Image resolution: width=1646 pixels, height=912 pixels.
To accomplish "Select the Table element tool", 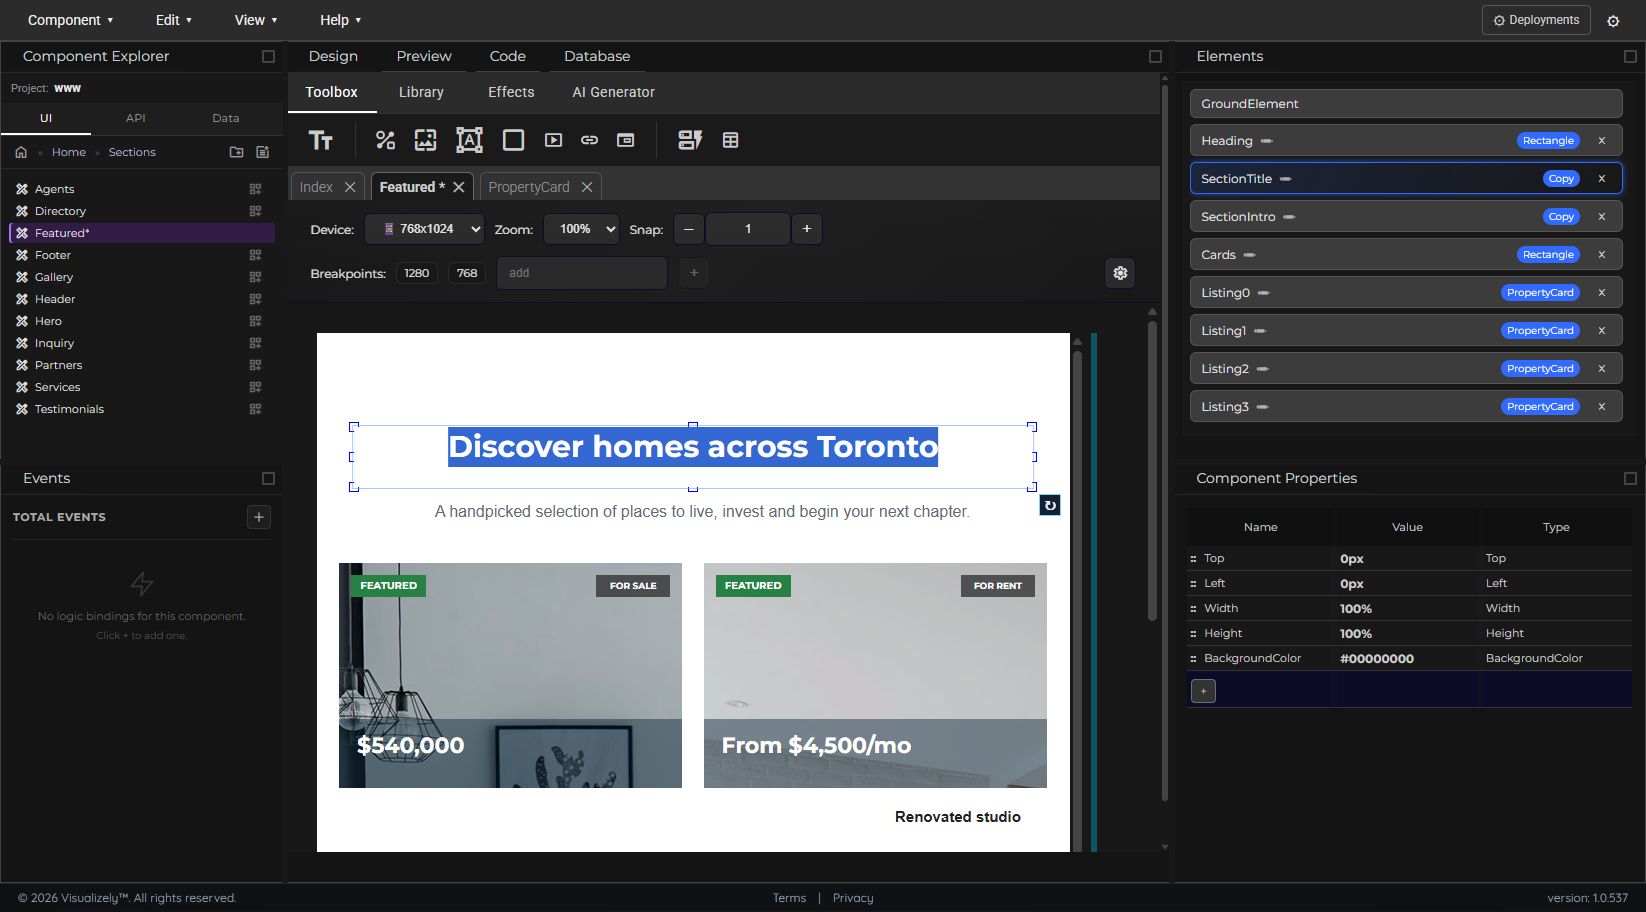I will (731, 140).
